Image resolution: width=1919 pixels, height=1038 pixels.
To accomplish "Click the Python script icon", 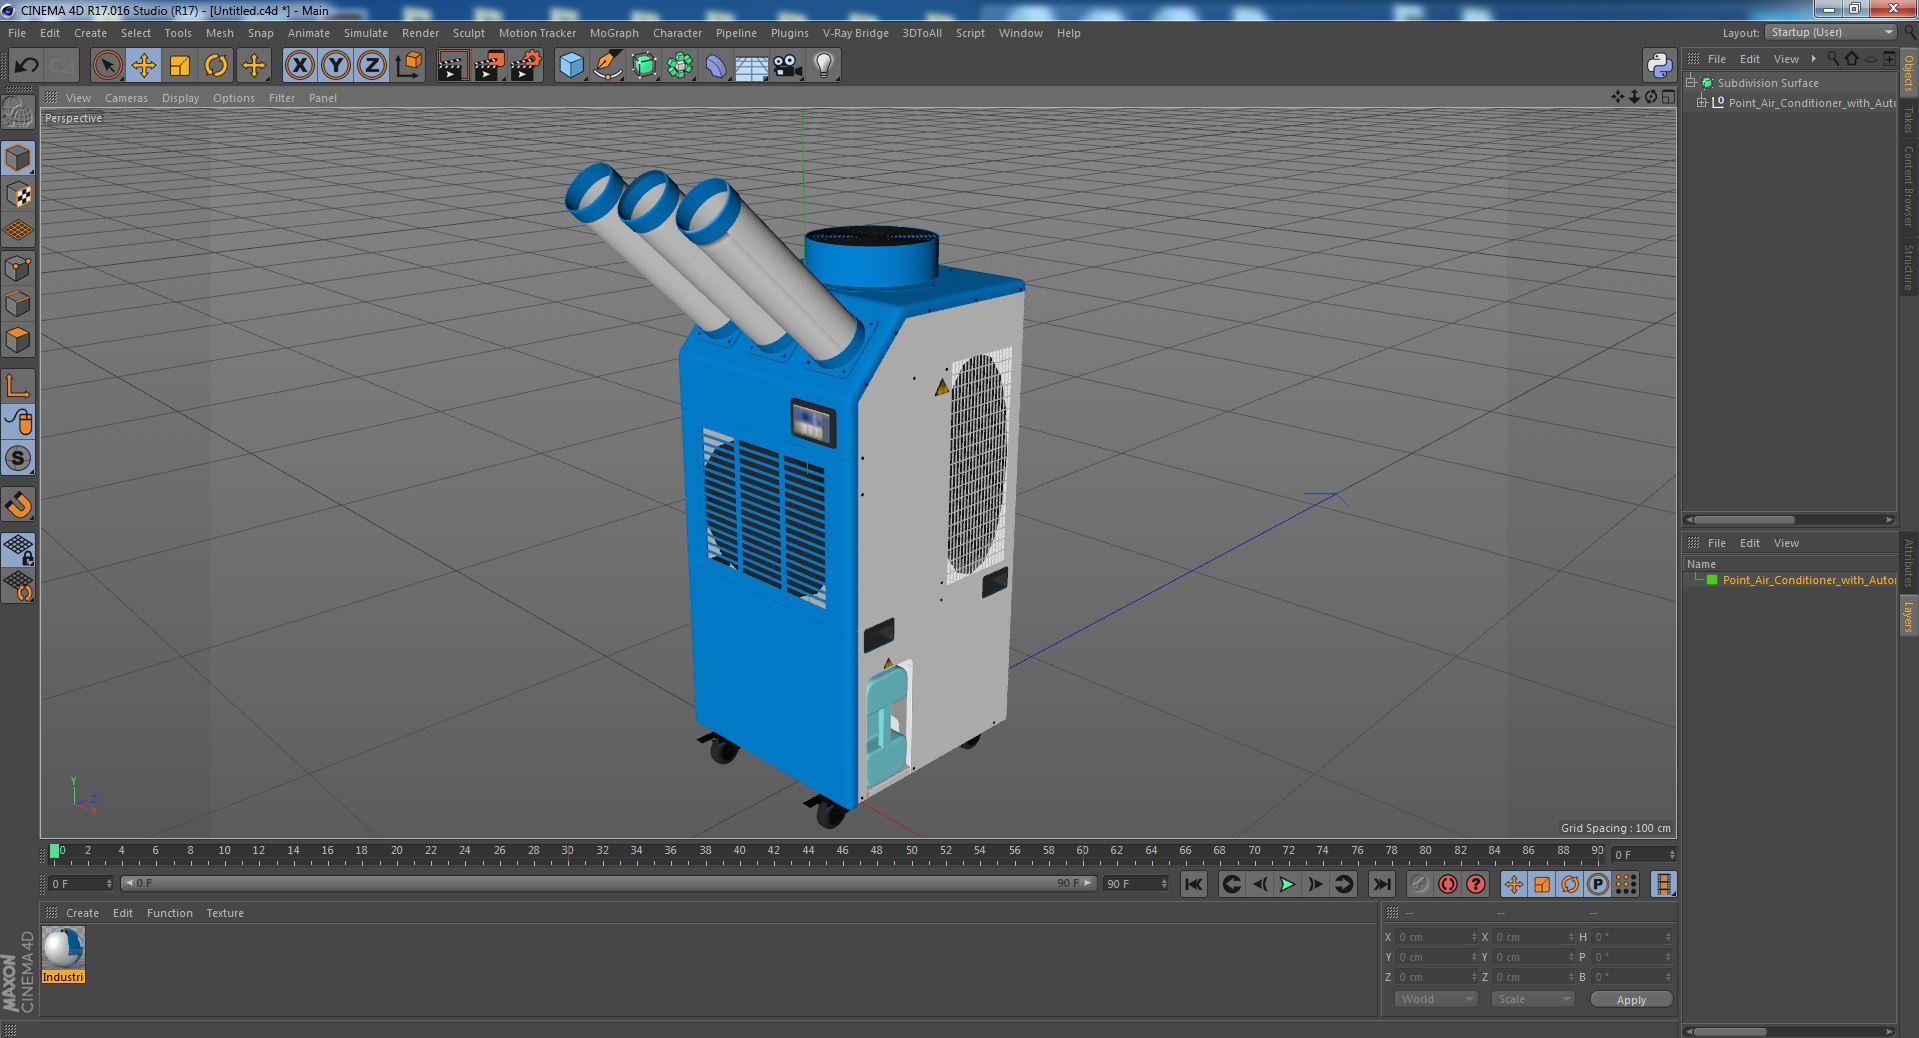I will pyautogui.click(x=1660, y=66).
